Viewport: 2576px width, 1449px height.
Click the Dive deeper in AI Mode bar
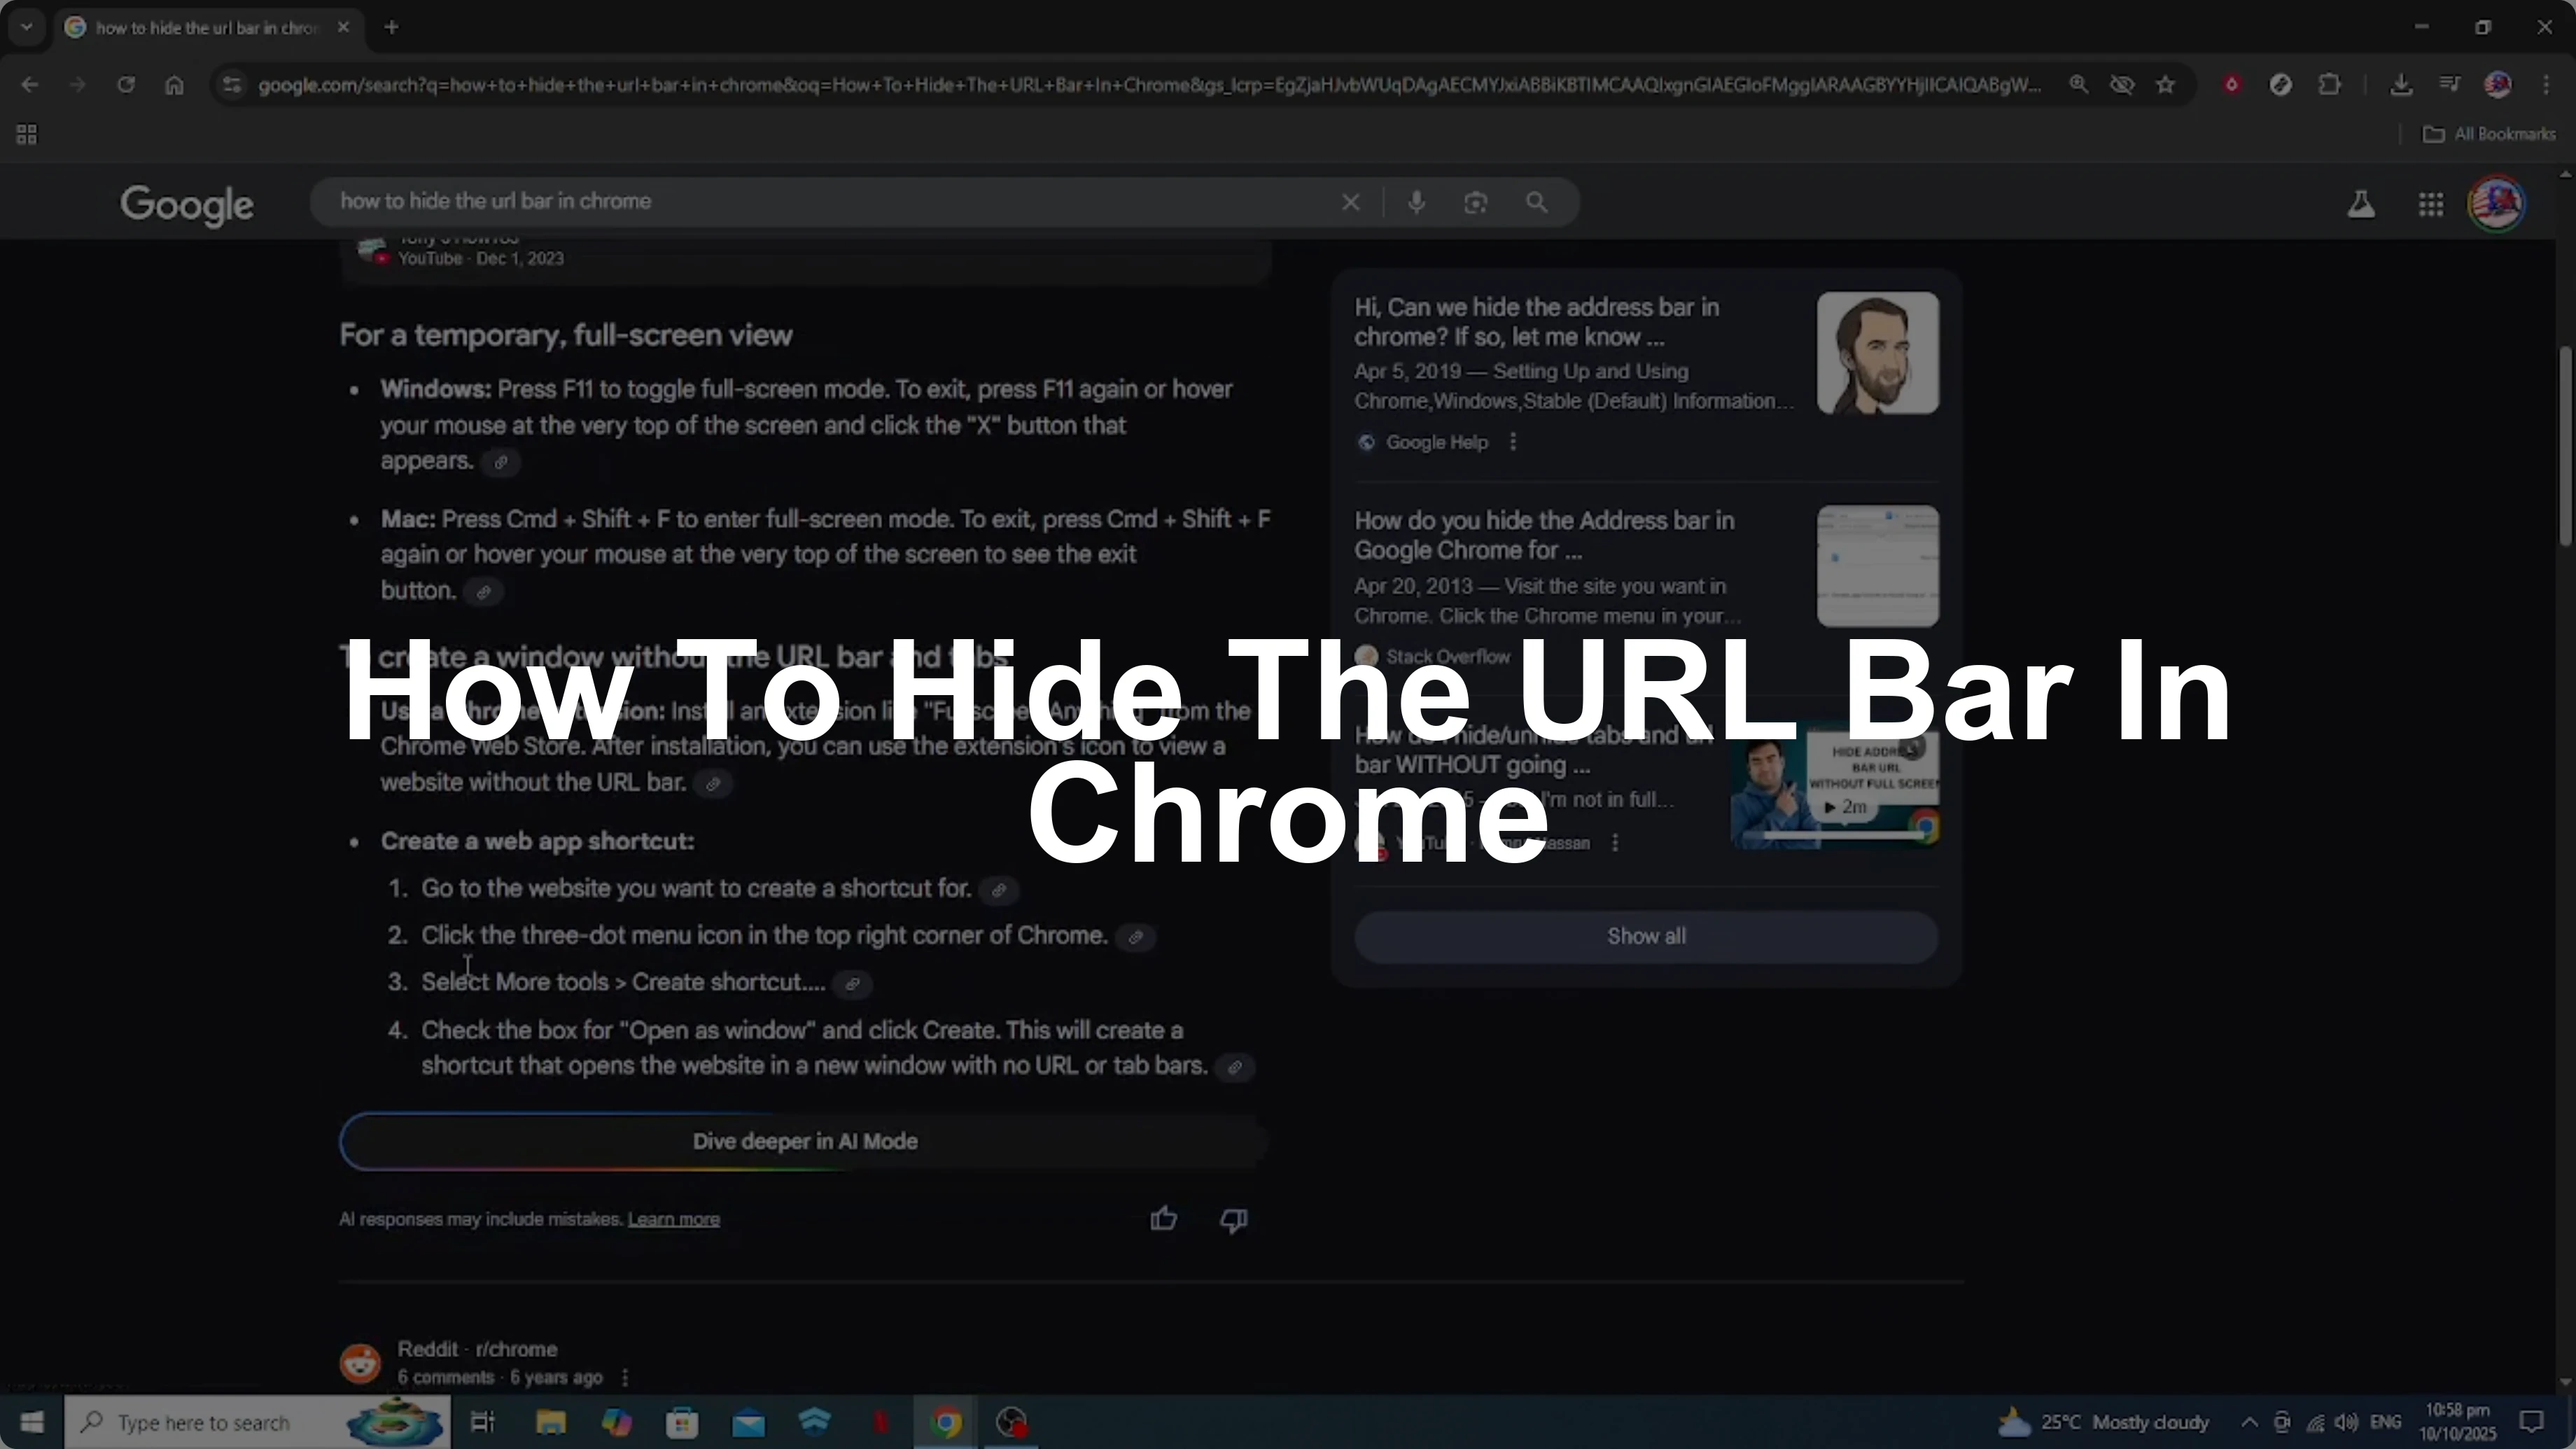coord(804,1142)
